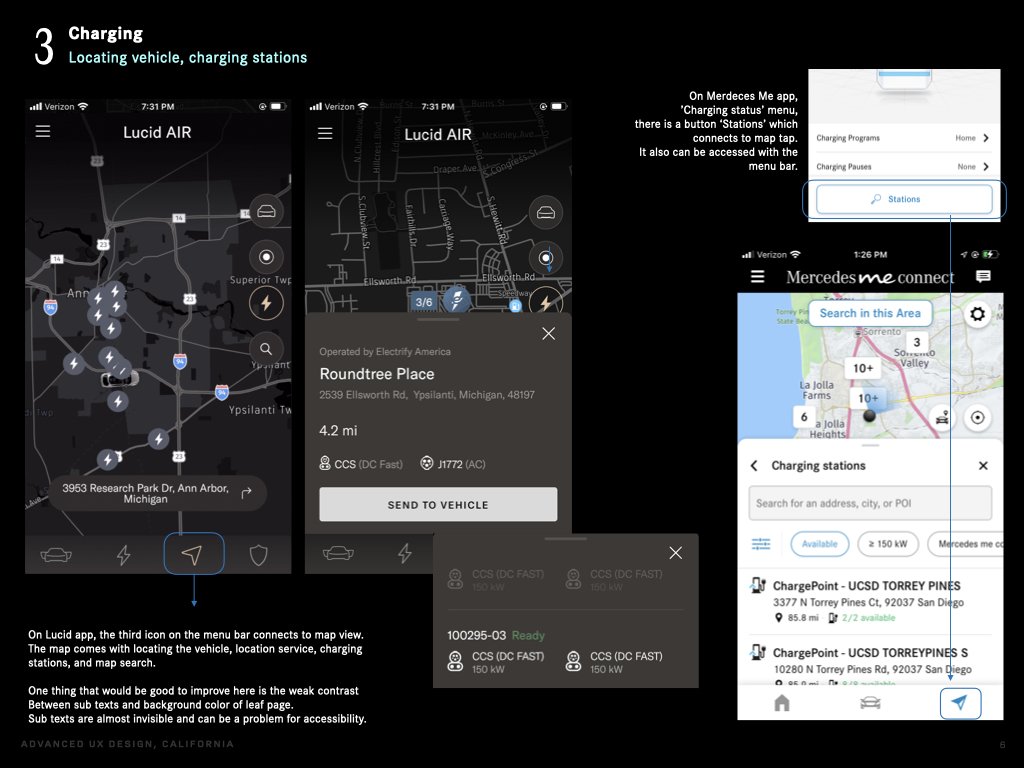The height and width of the screenshot is (768, 1024).
Task: Close the Roundtree Place station card
Action: click(549, 334)
